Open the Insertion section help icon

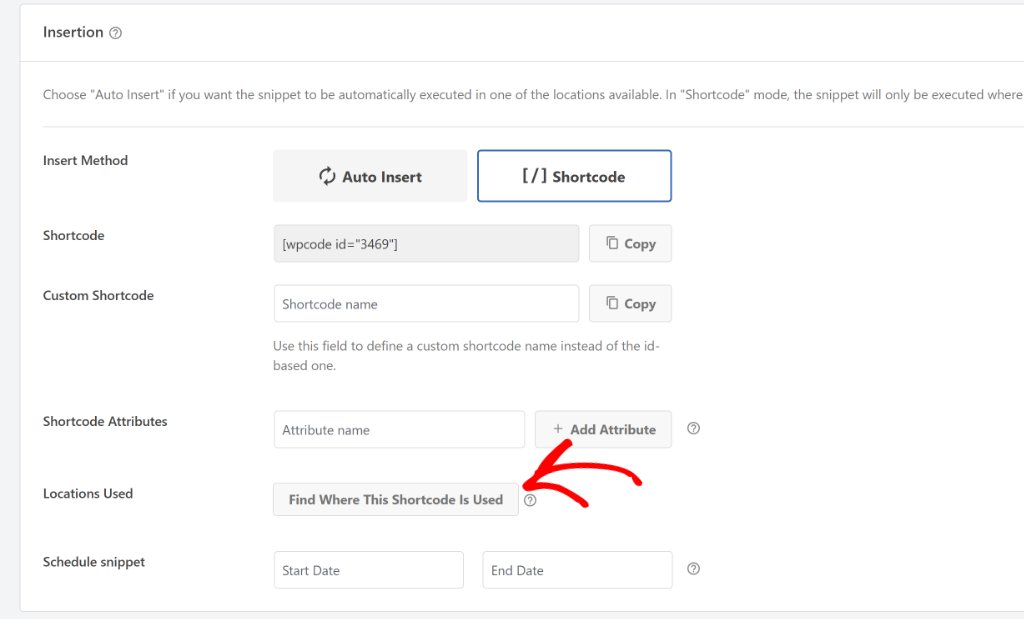pos(116,33)
